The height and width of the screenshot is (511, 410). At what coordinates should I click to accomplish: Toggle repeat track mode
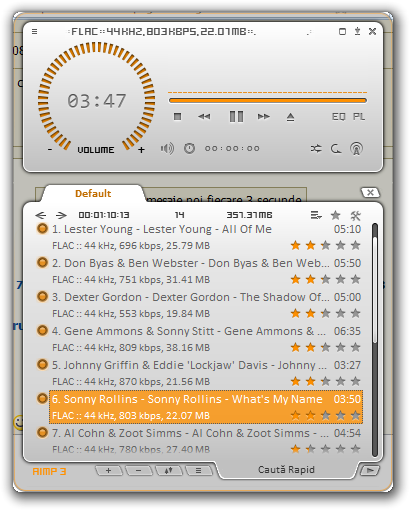336,149
